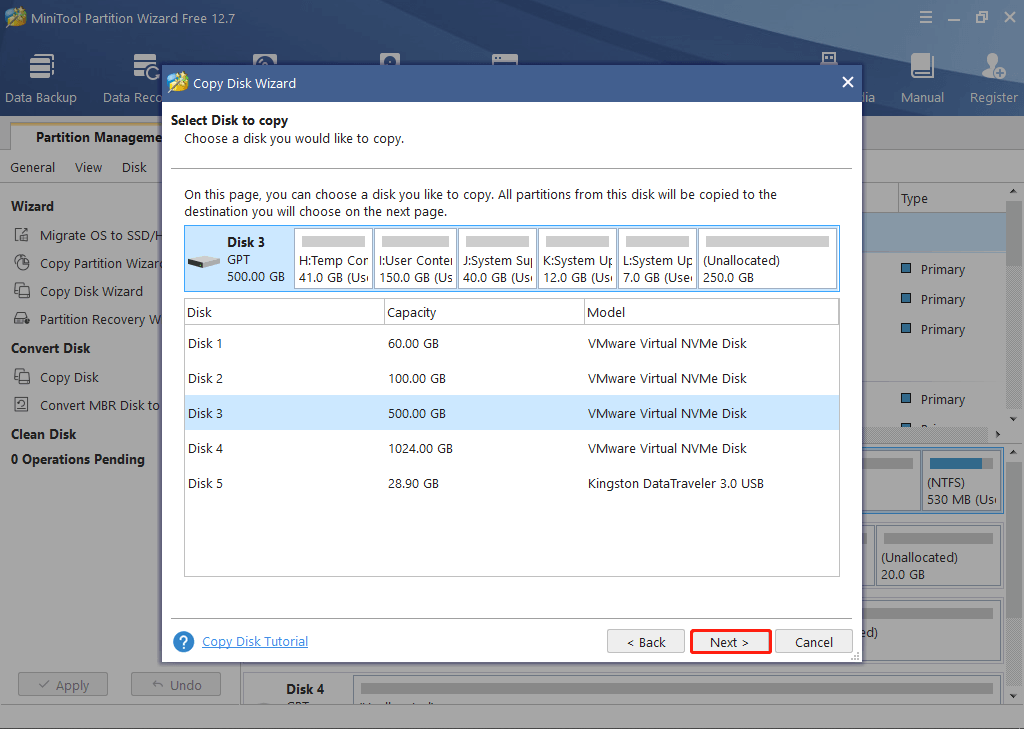Screen dimensions: 1024x729
Task: Click the 250.0 GB Unallocated block
Action: pyautogui.click(x=767, y=259)
